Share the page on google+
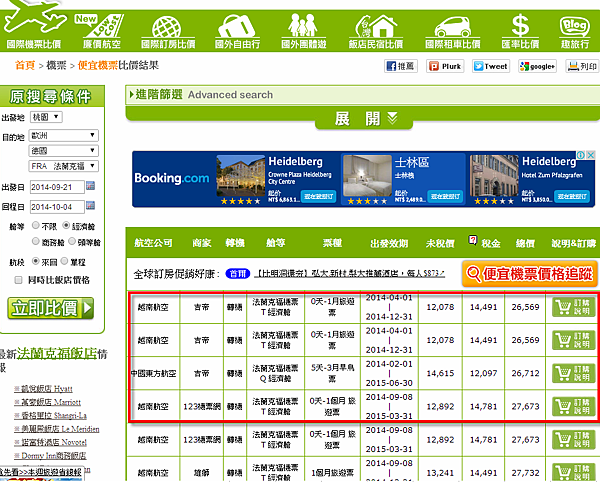This screenshot has height=482, width=600. [x=537, y=66]
